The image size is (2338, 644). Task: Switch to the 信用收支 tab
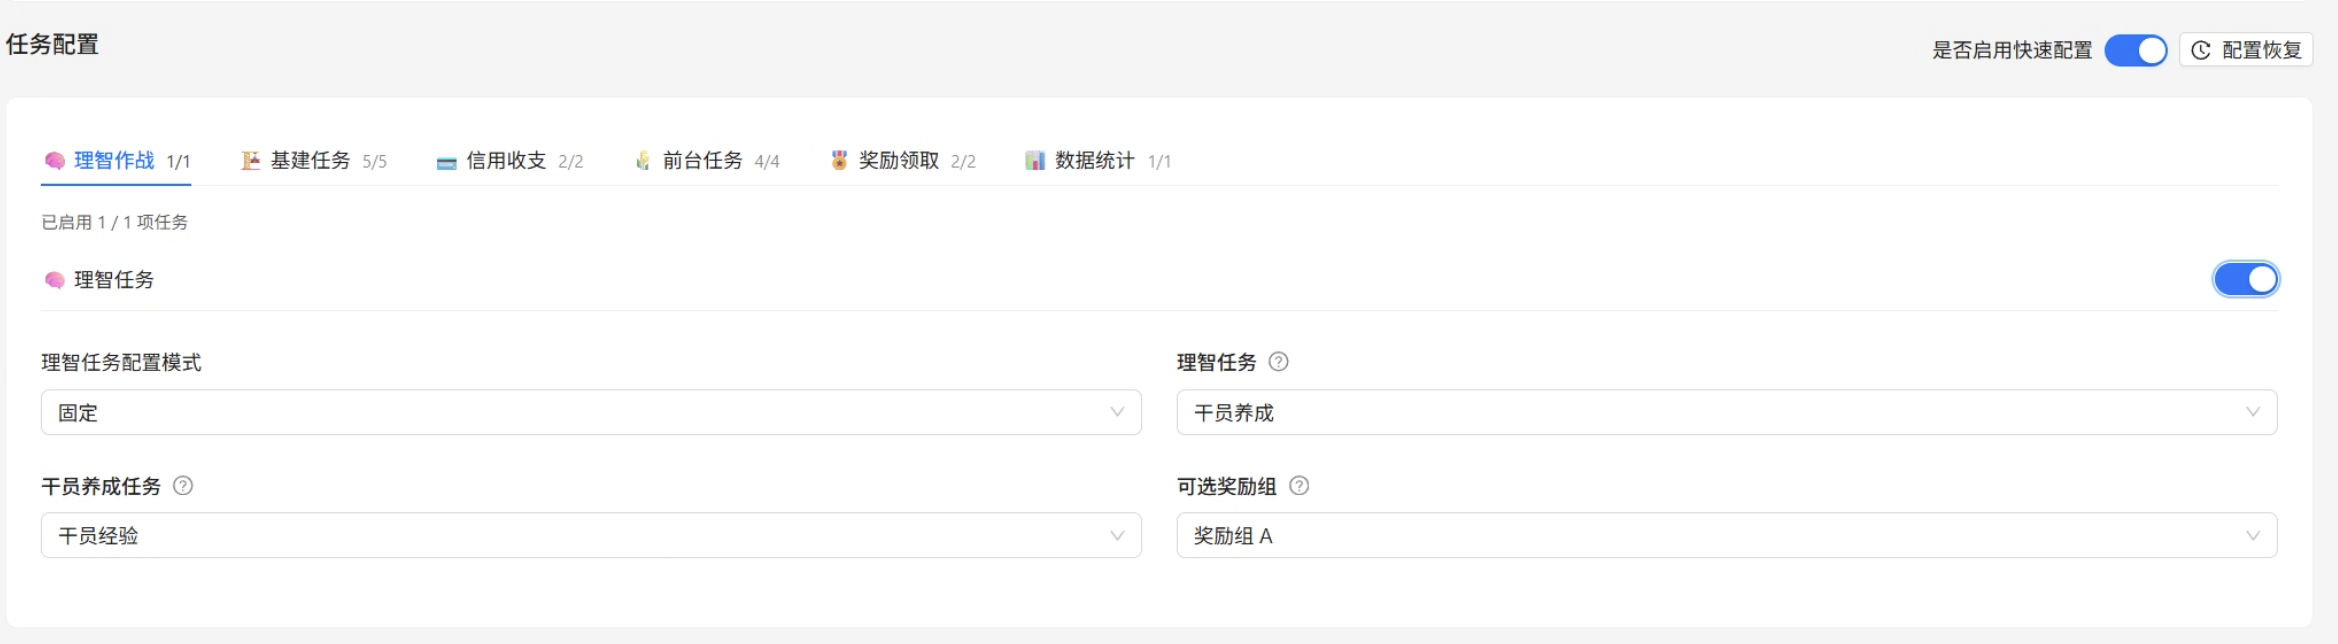tap(510, 161)
